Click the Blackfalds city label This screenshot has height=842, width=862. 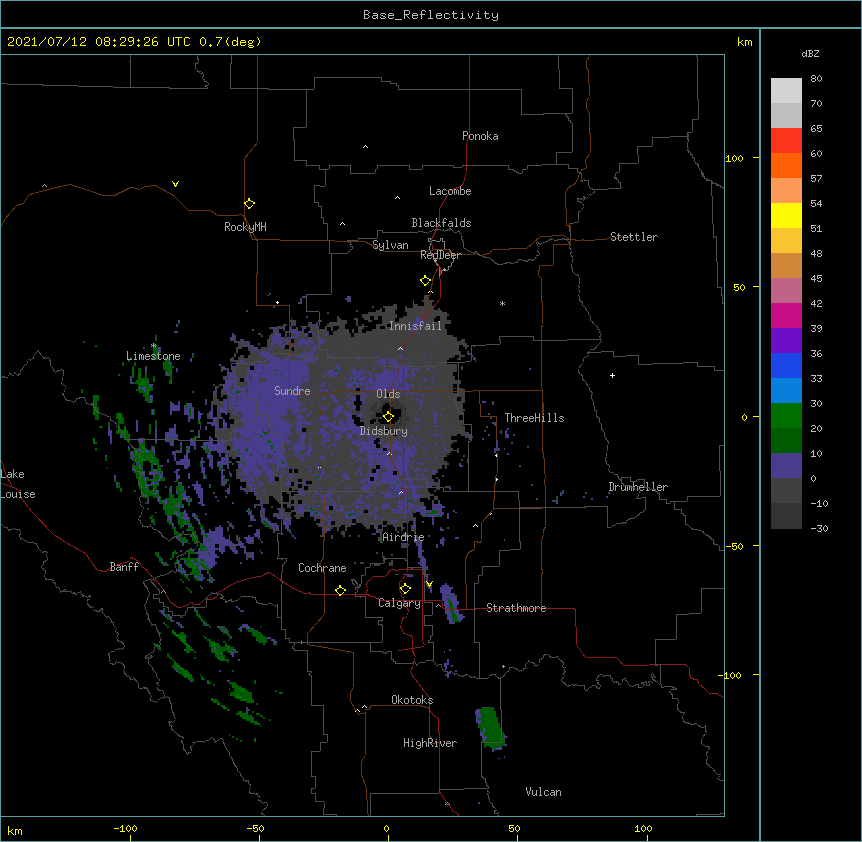pyautogui.click(x=441, y=223)
